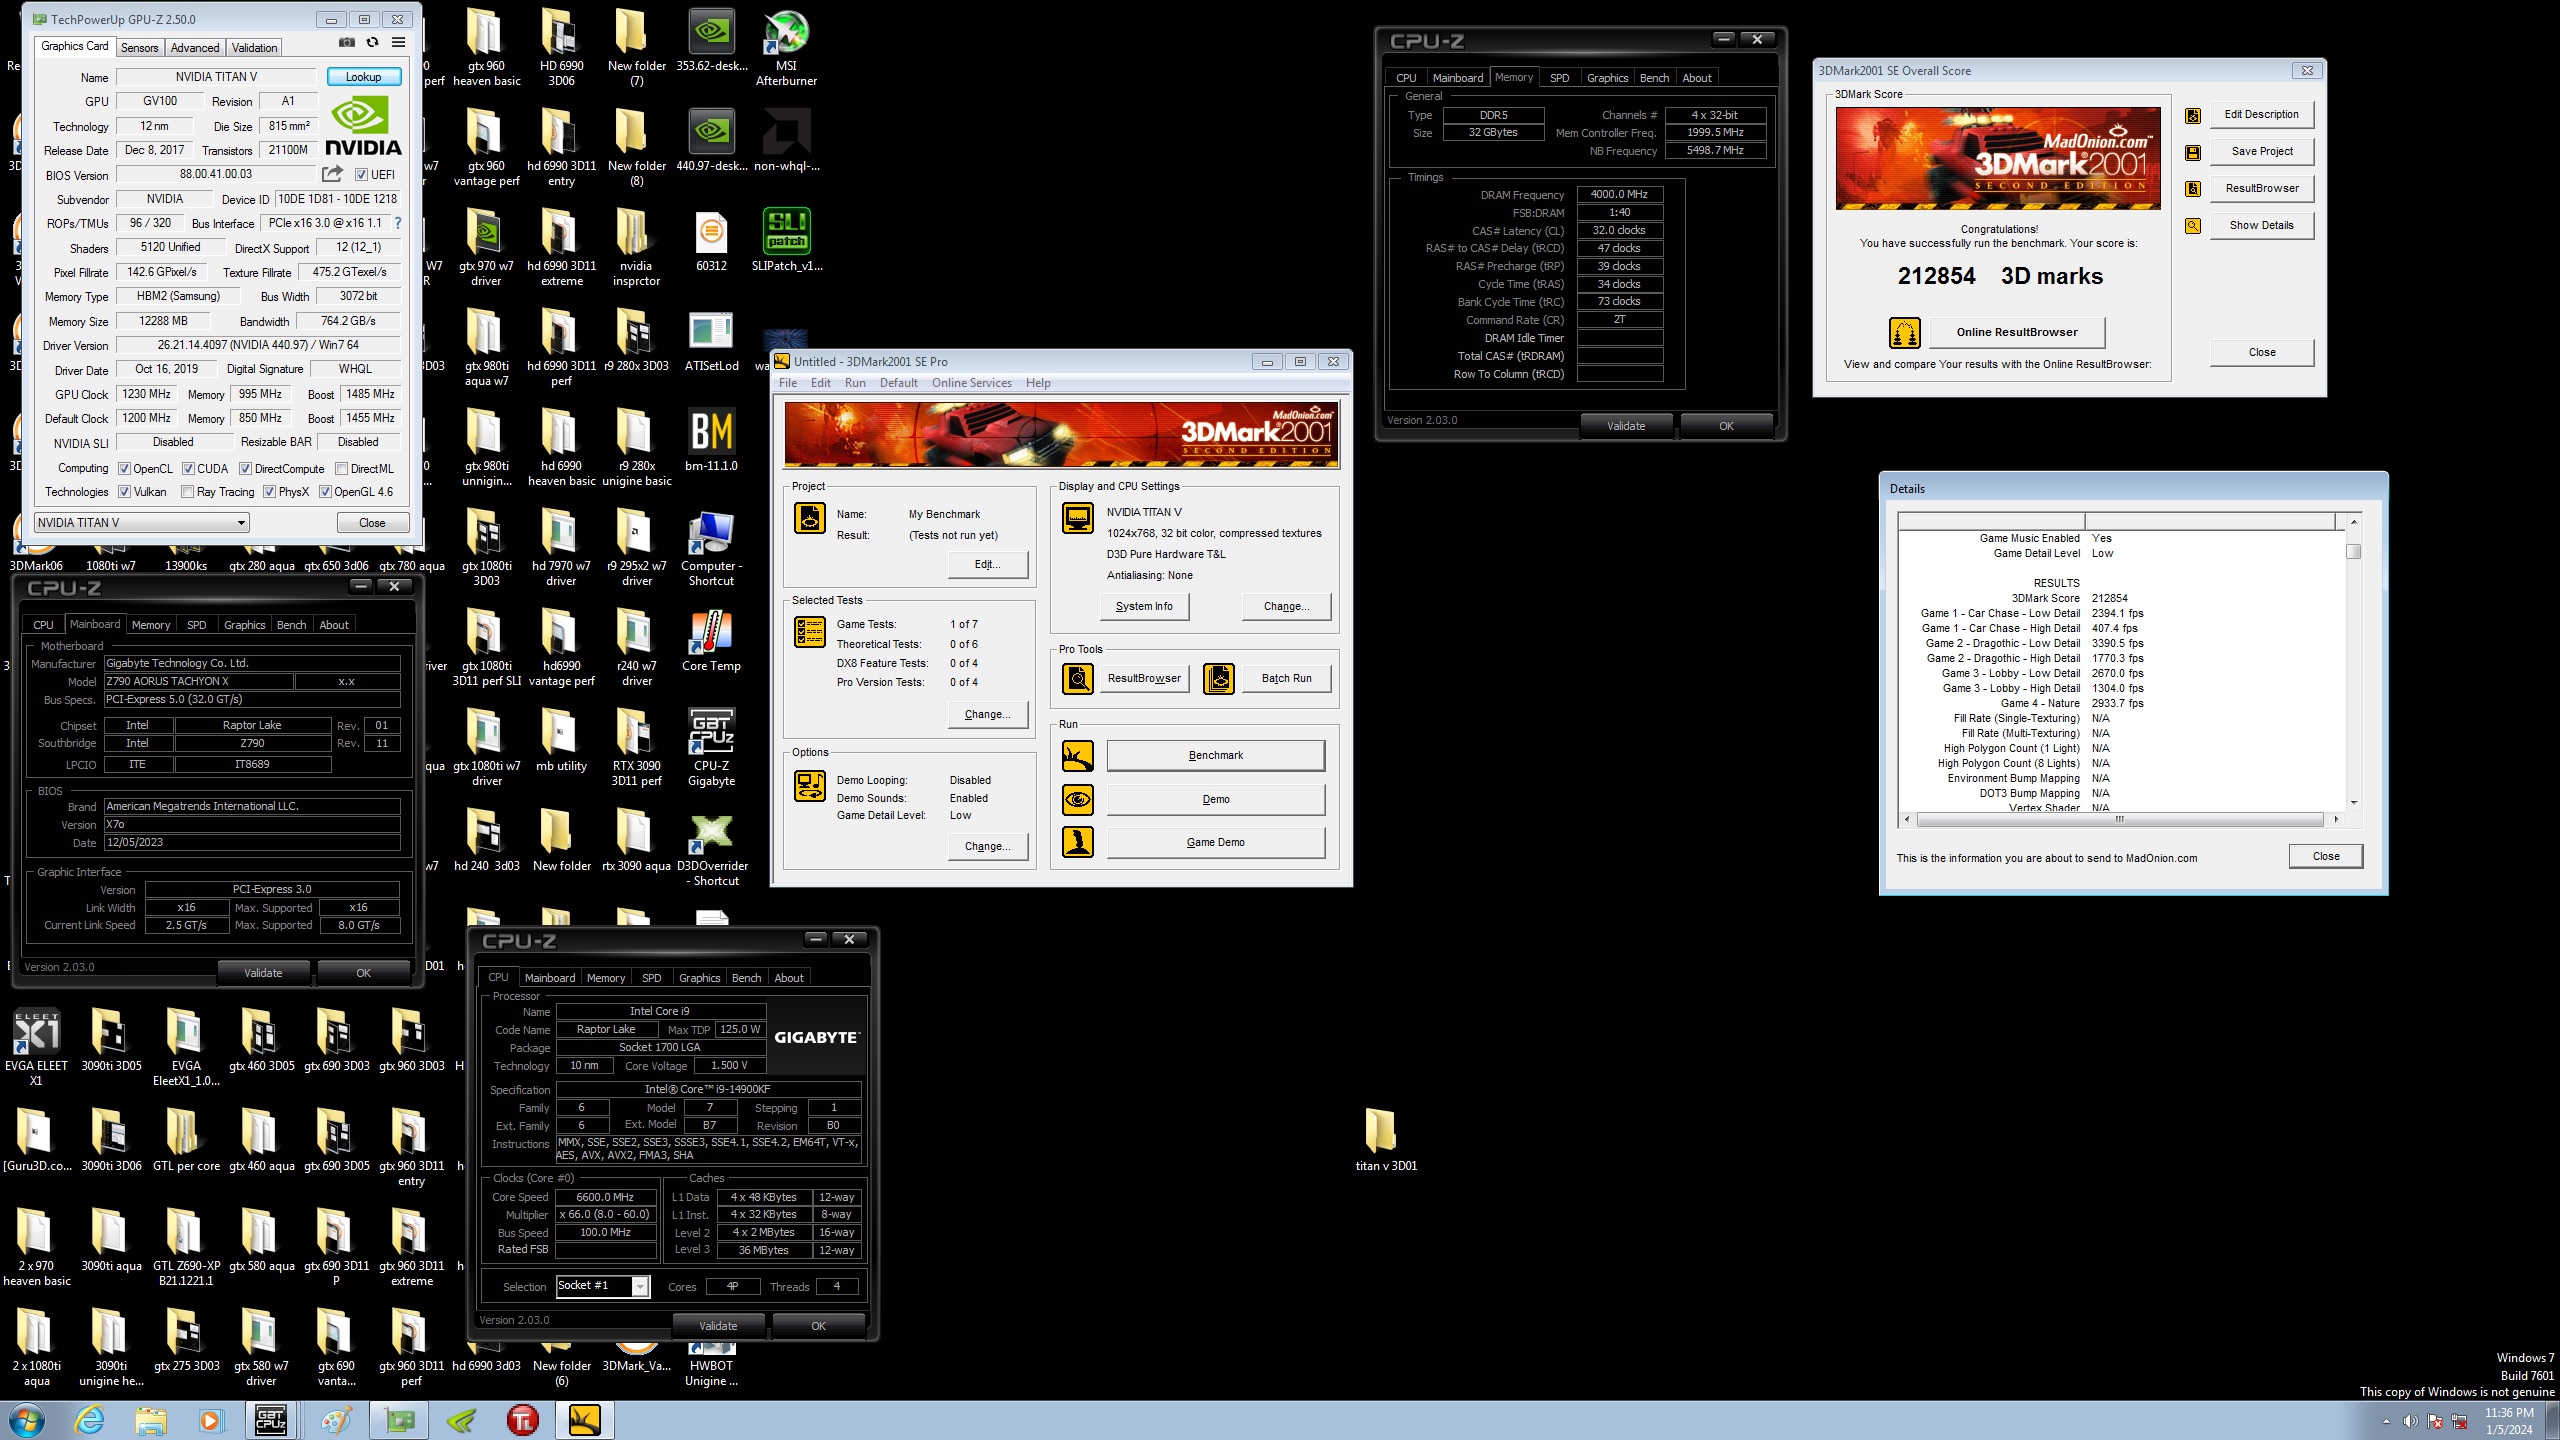Open the Bench tab in CPU-Z CPU window
The height and width of the screenshot is (1440, 2560).
pos(746,978)
